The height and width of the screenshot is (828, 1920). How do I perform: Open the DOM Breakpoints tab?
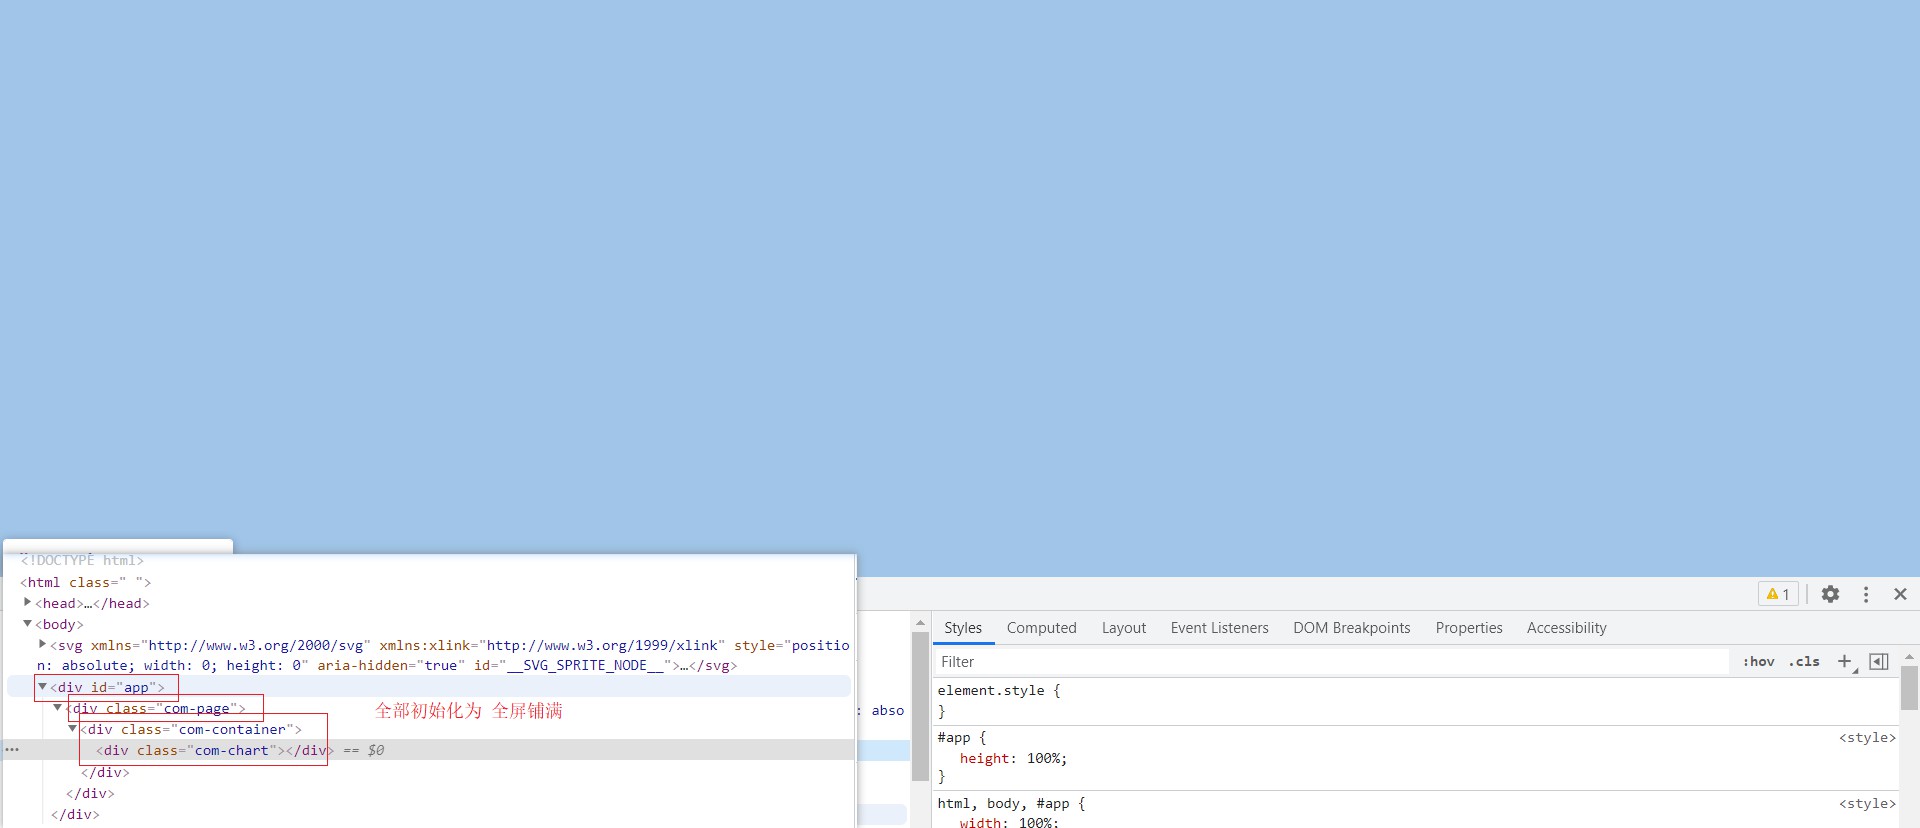(1351, 628)
